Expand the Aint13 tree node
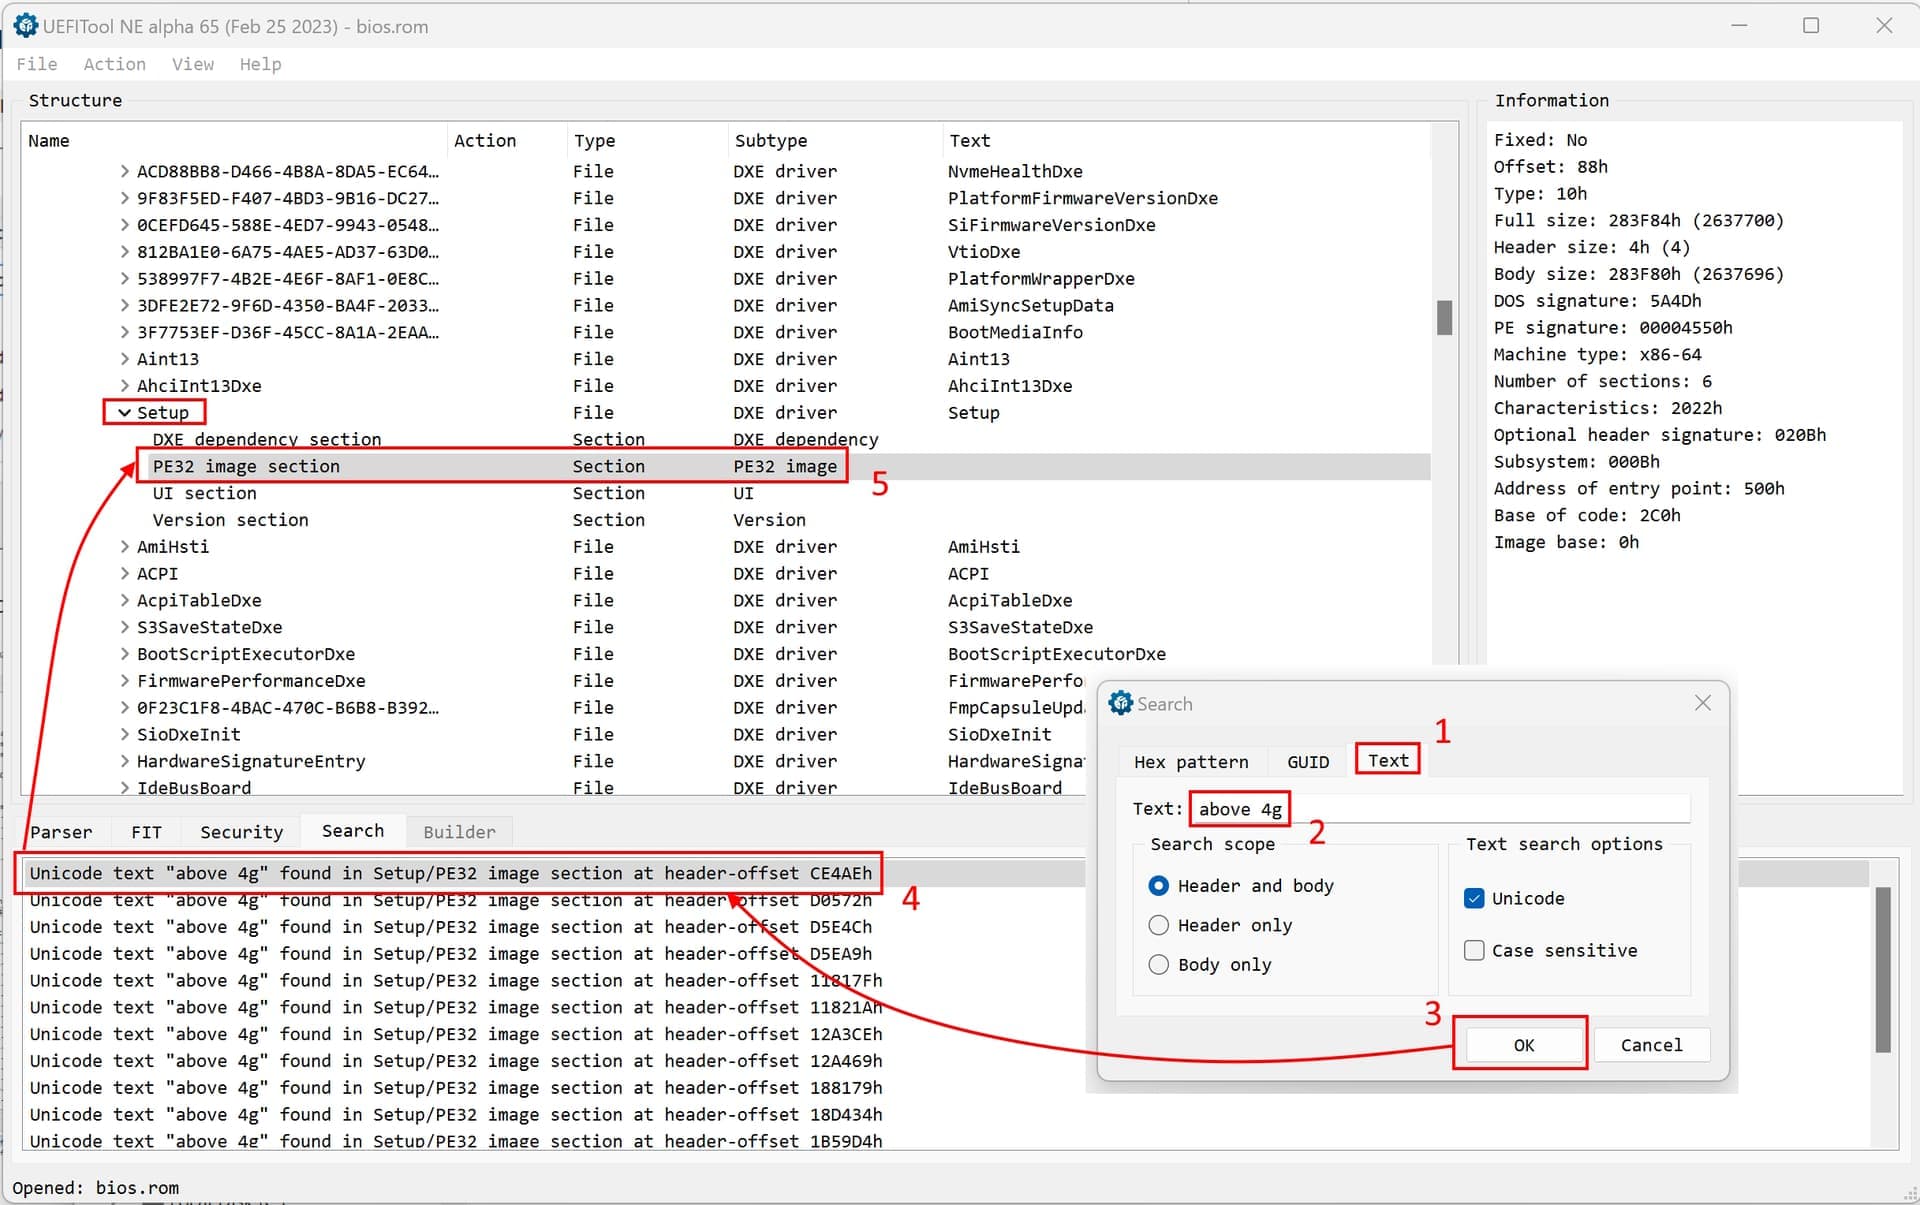Image resolution: width=1920 pixels, height=1205 pixels. pyautogui.click(x=124, y=359)
